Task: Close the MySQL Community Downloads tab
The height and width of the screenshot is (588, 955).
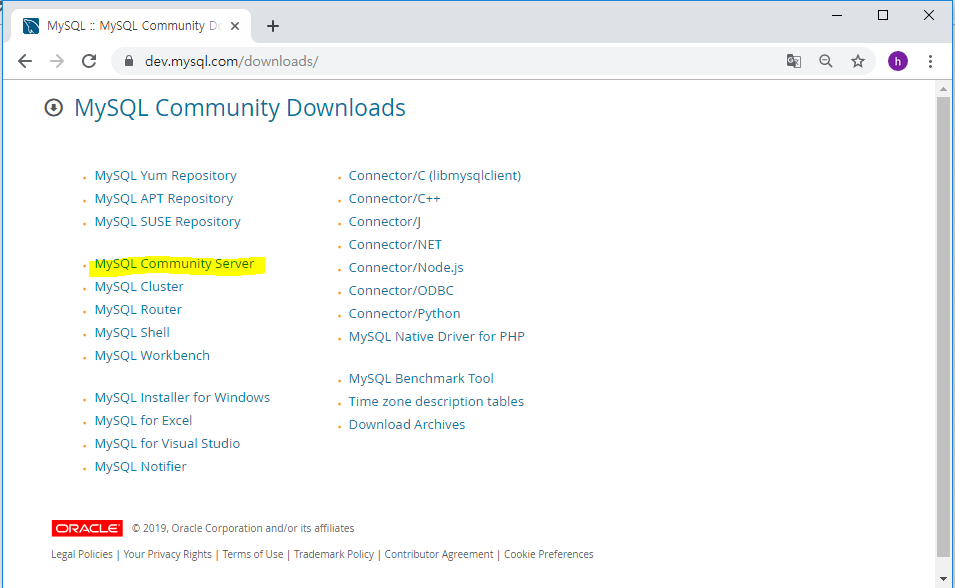Action: 235,26
